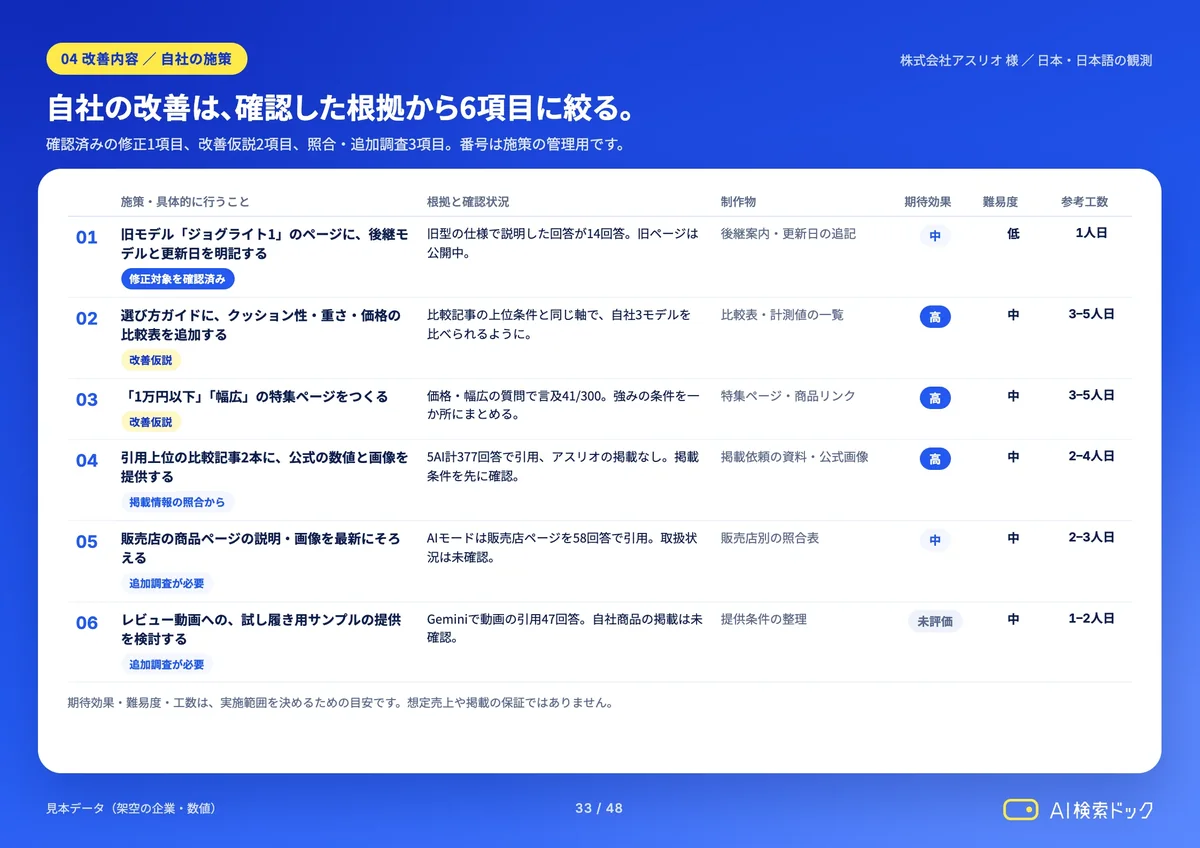Click the 改善仮説 tag in row 02
Viewport: 1200px width, 848px height.
tap(151, 360)
